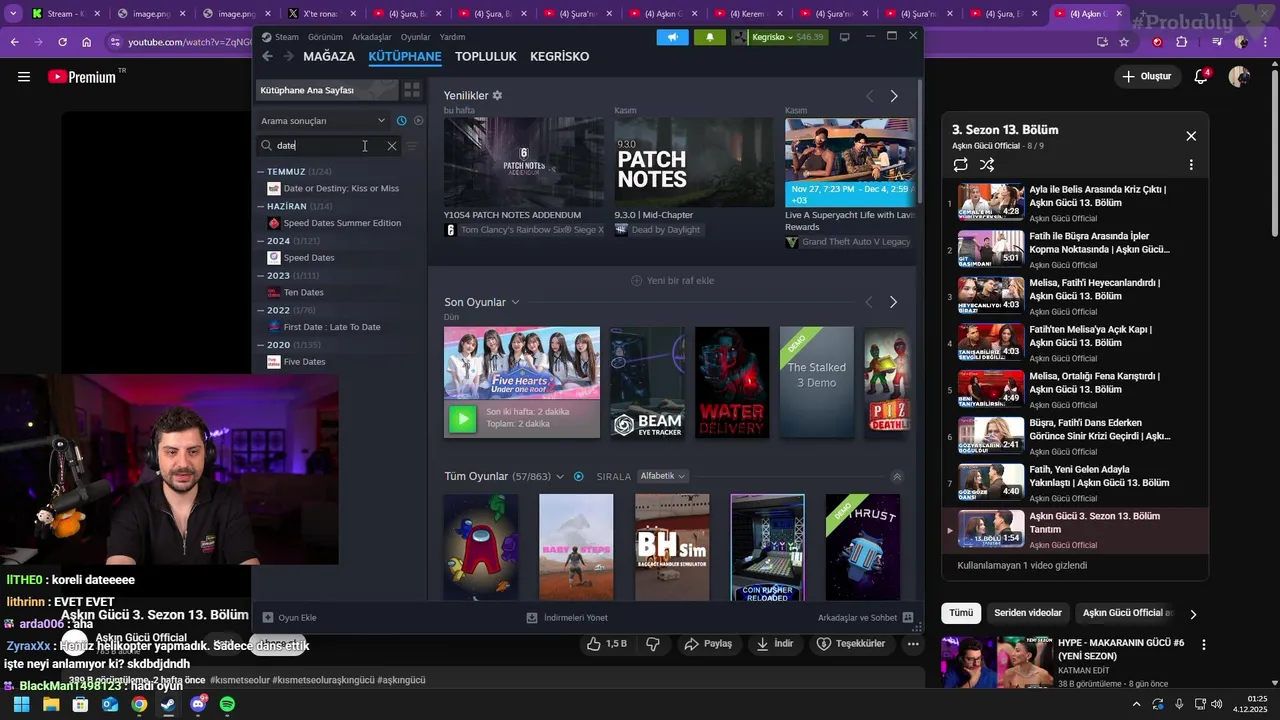Open Among Us game tile

481,547
